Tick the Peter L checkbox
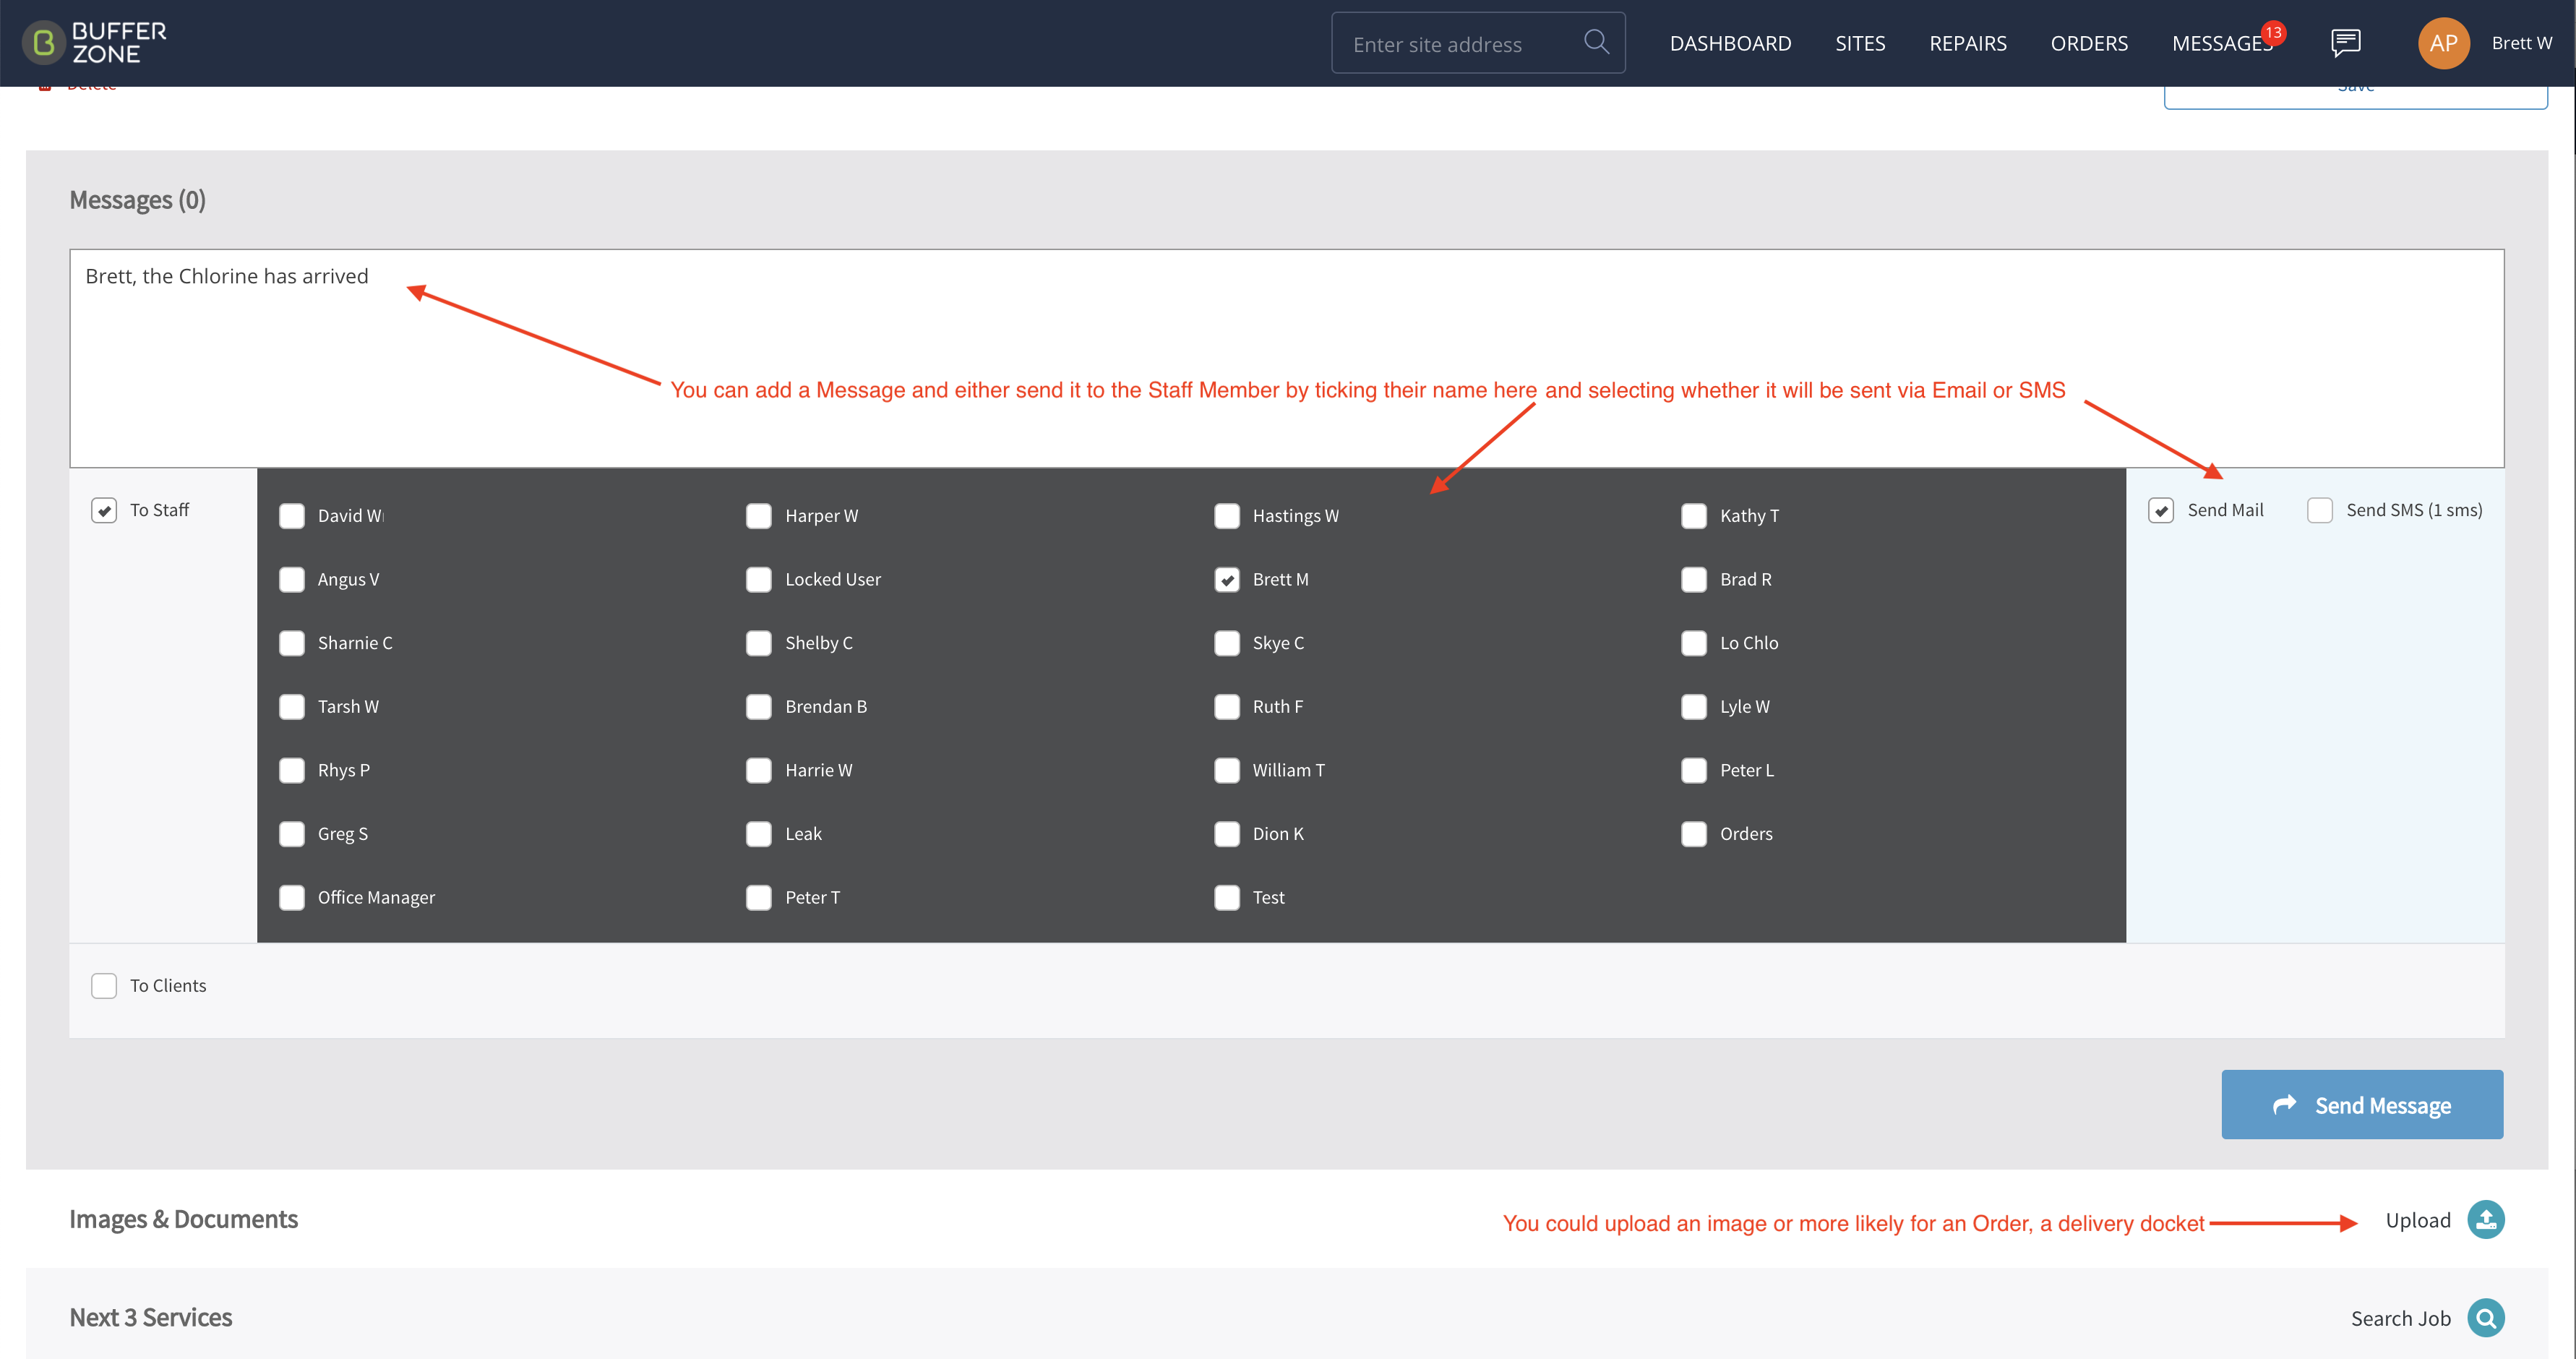Viewport: 2576px width, 1359px height. pos(1693,770)
